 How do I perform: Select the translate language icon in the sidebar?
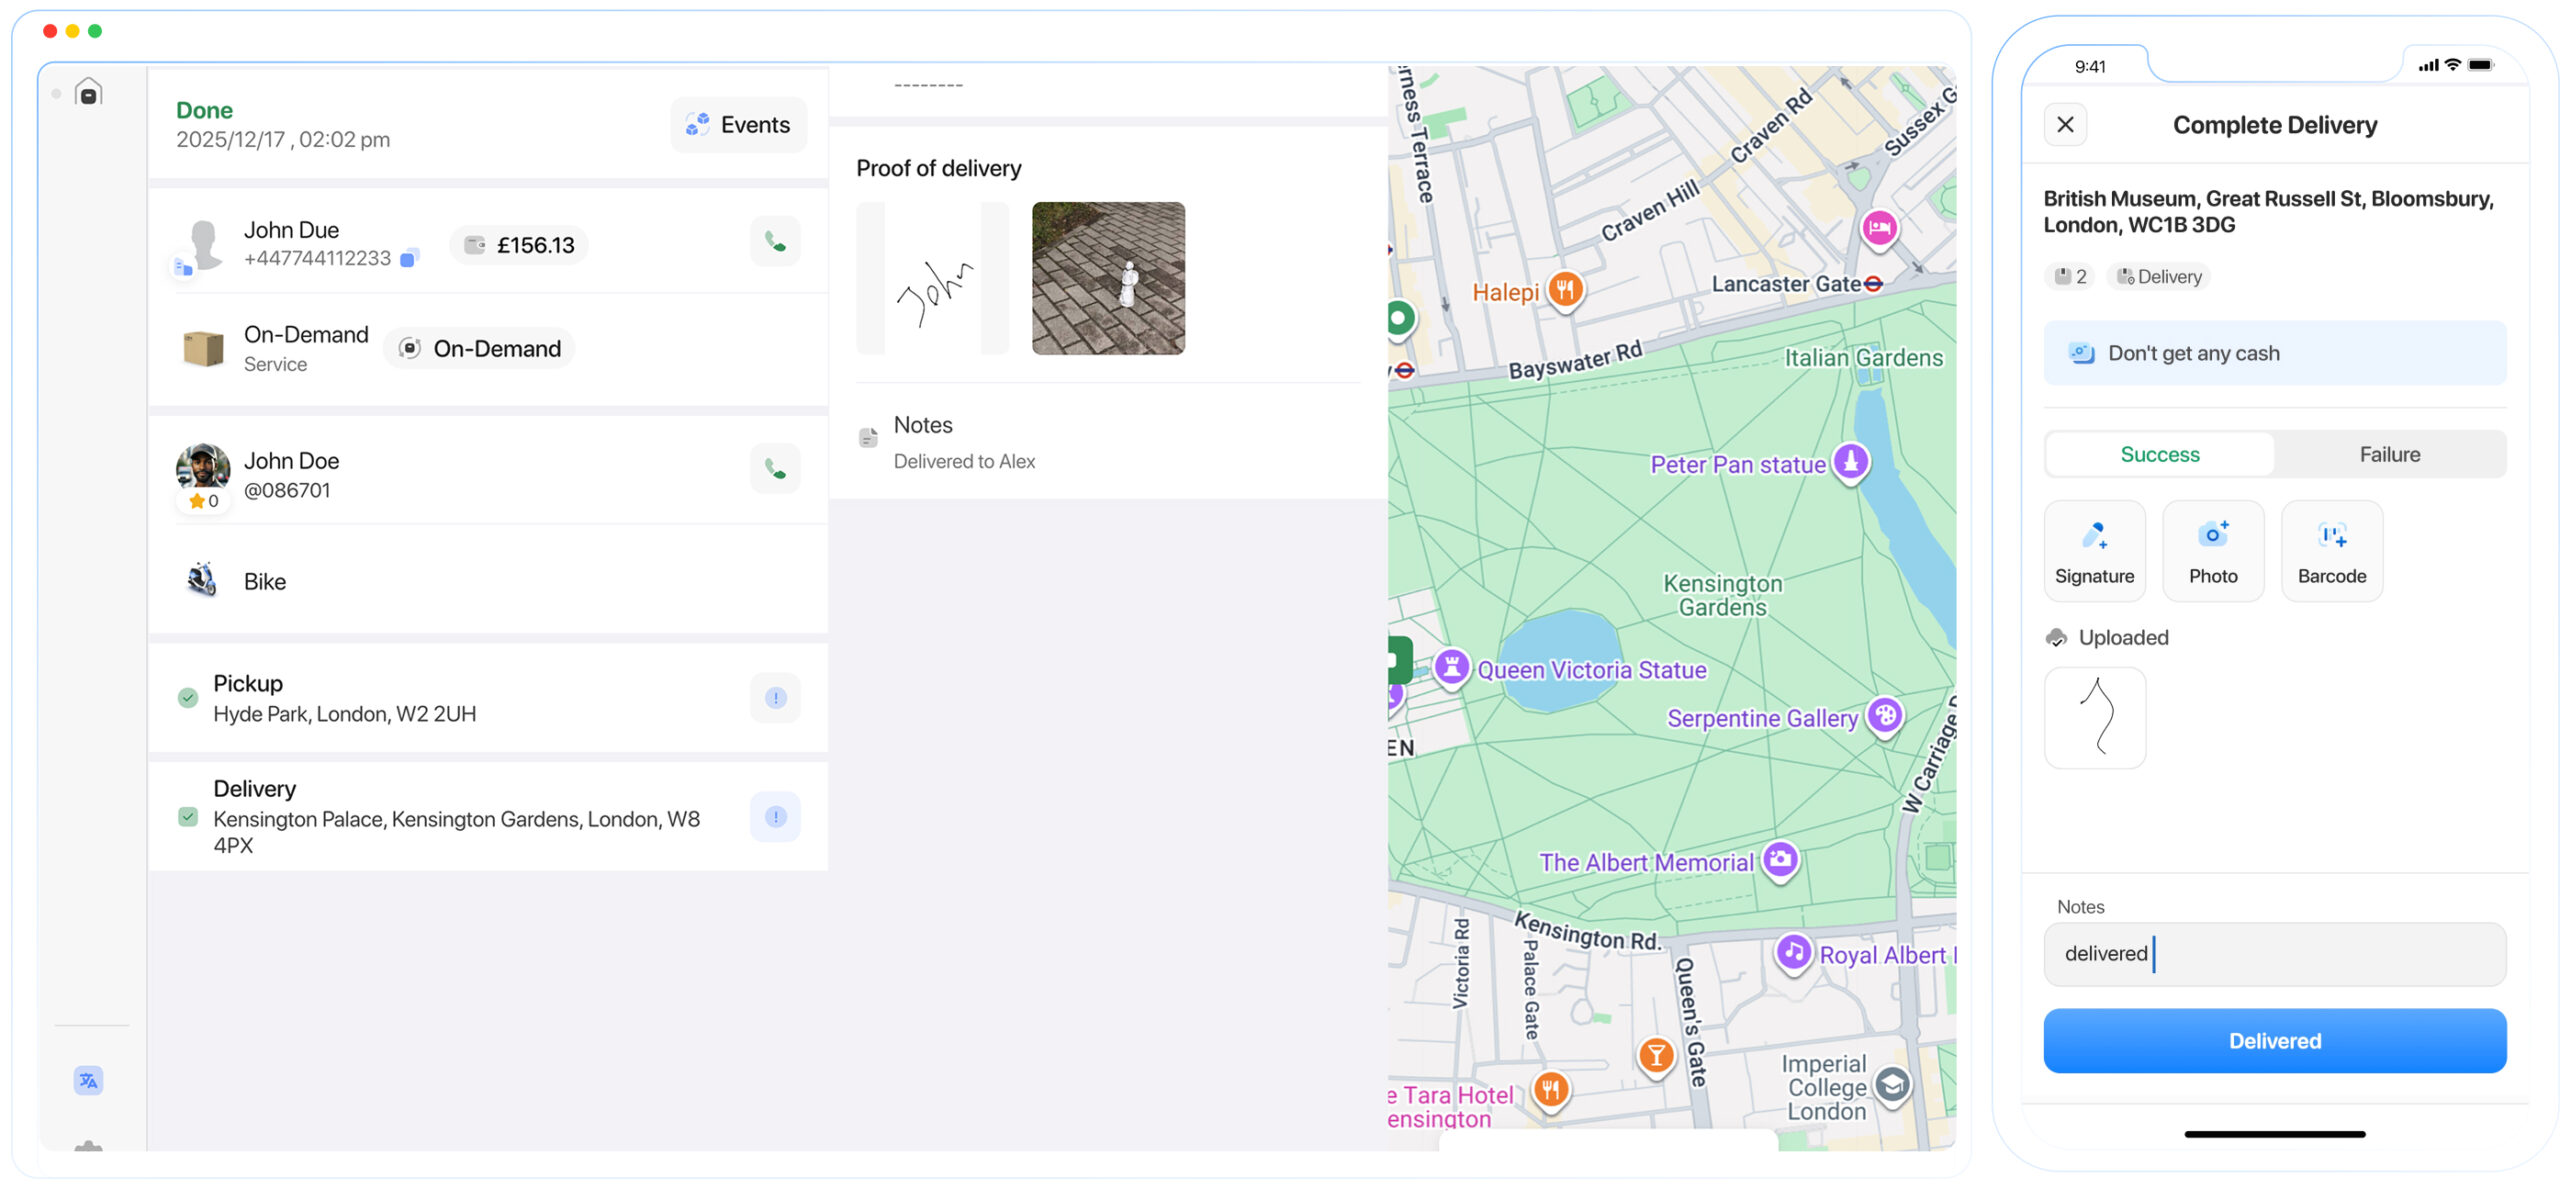pos(89,1081)
